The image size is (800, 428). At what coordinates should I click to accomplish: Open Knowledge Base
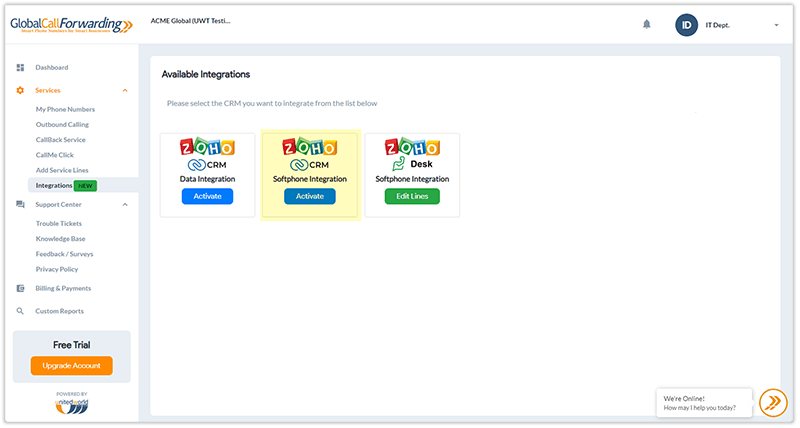pos(61,239)
